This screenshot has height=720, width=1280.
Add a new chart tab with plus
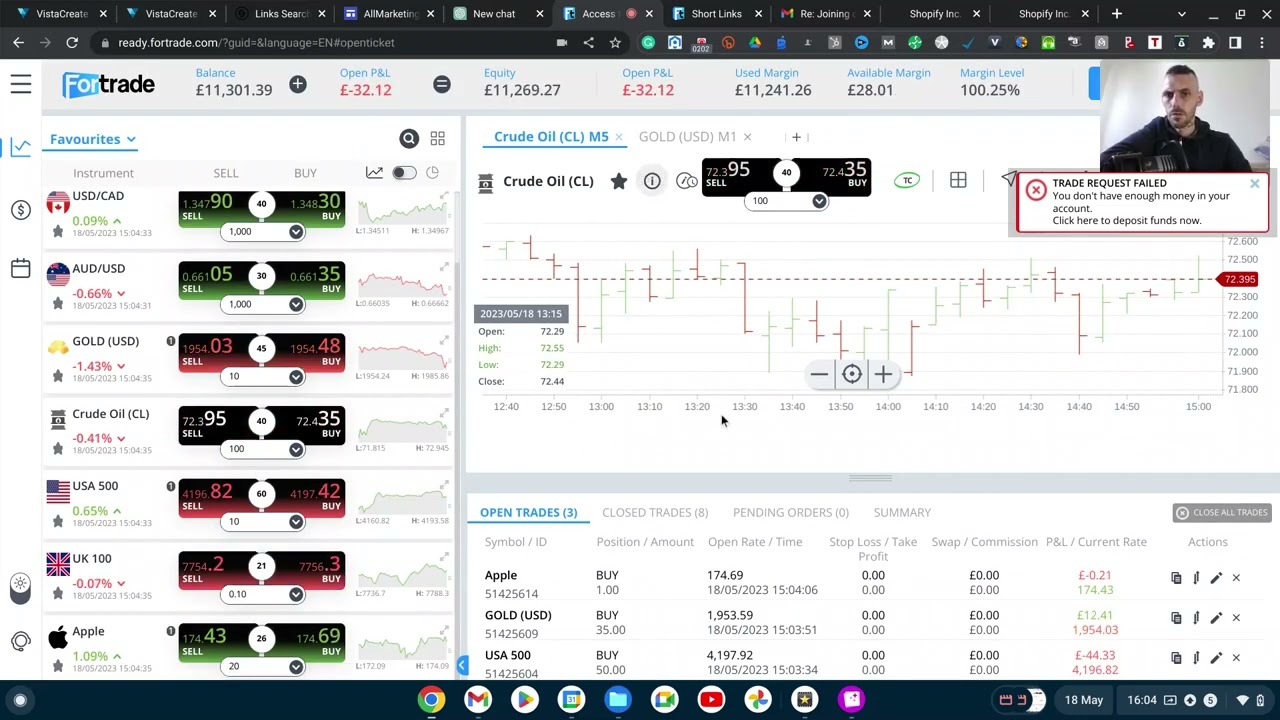pos(796,137)
